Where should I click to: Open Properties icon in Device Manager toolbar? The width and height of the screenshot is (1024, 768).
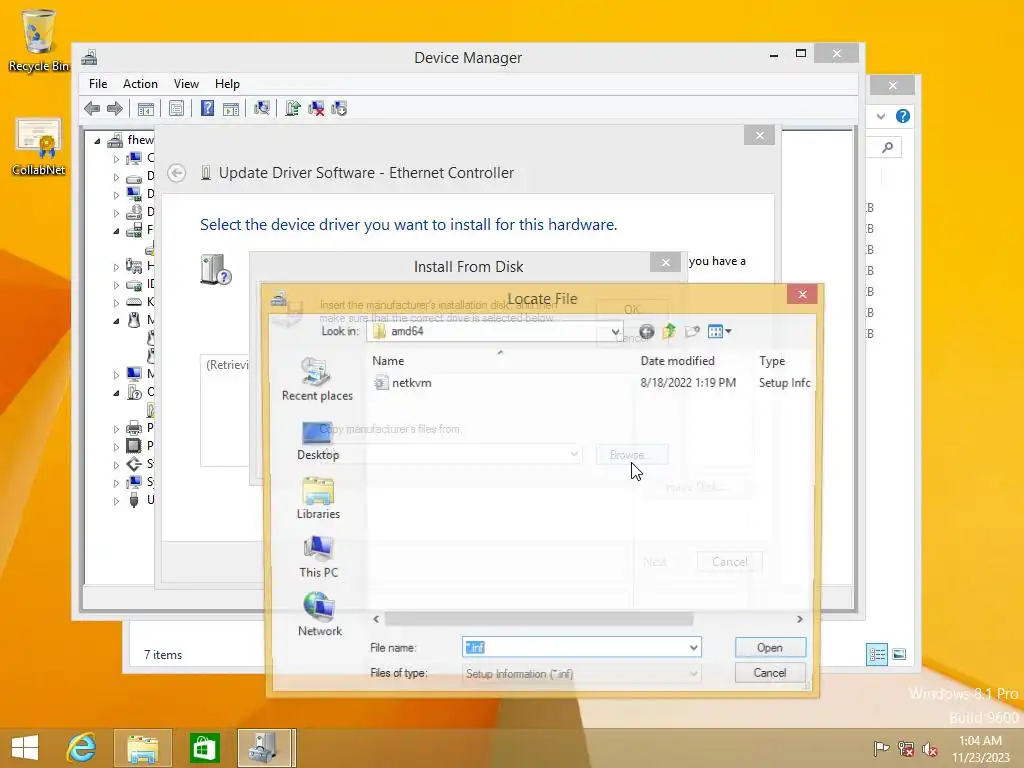click(176, 108)
